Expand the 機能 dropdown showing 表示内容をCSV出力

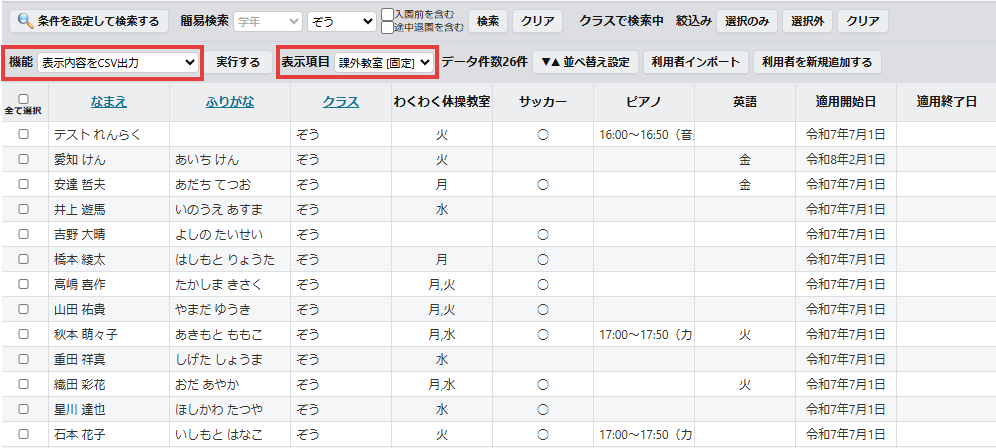(117, 63)
